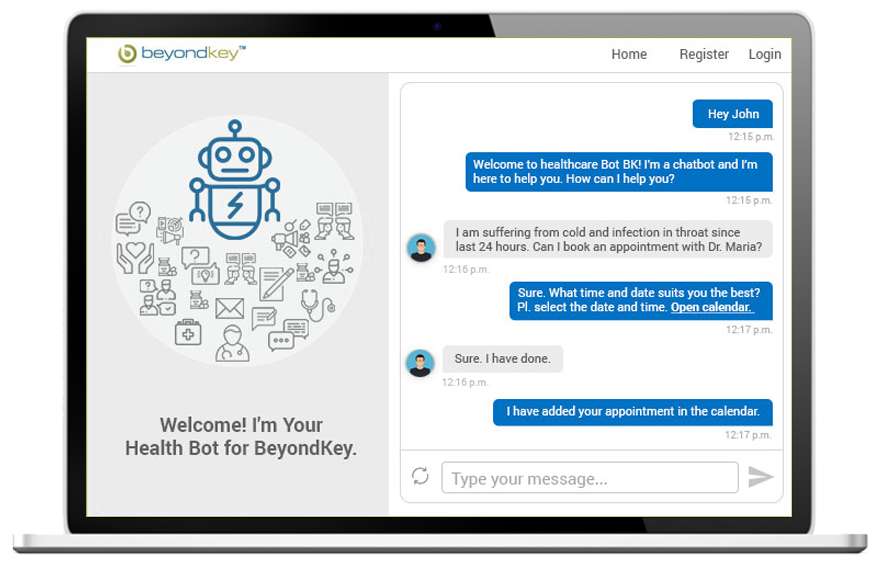Click the notepad with pencil icon
Image resolution: width=878 pixels, height=566 pixels.
click(276, 284)
